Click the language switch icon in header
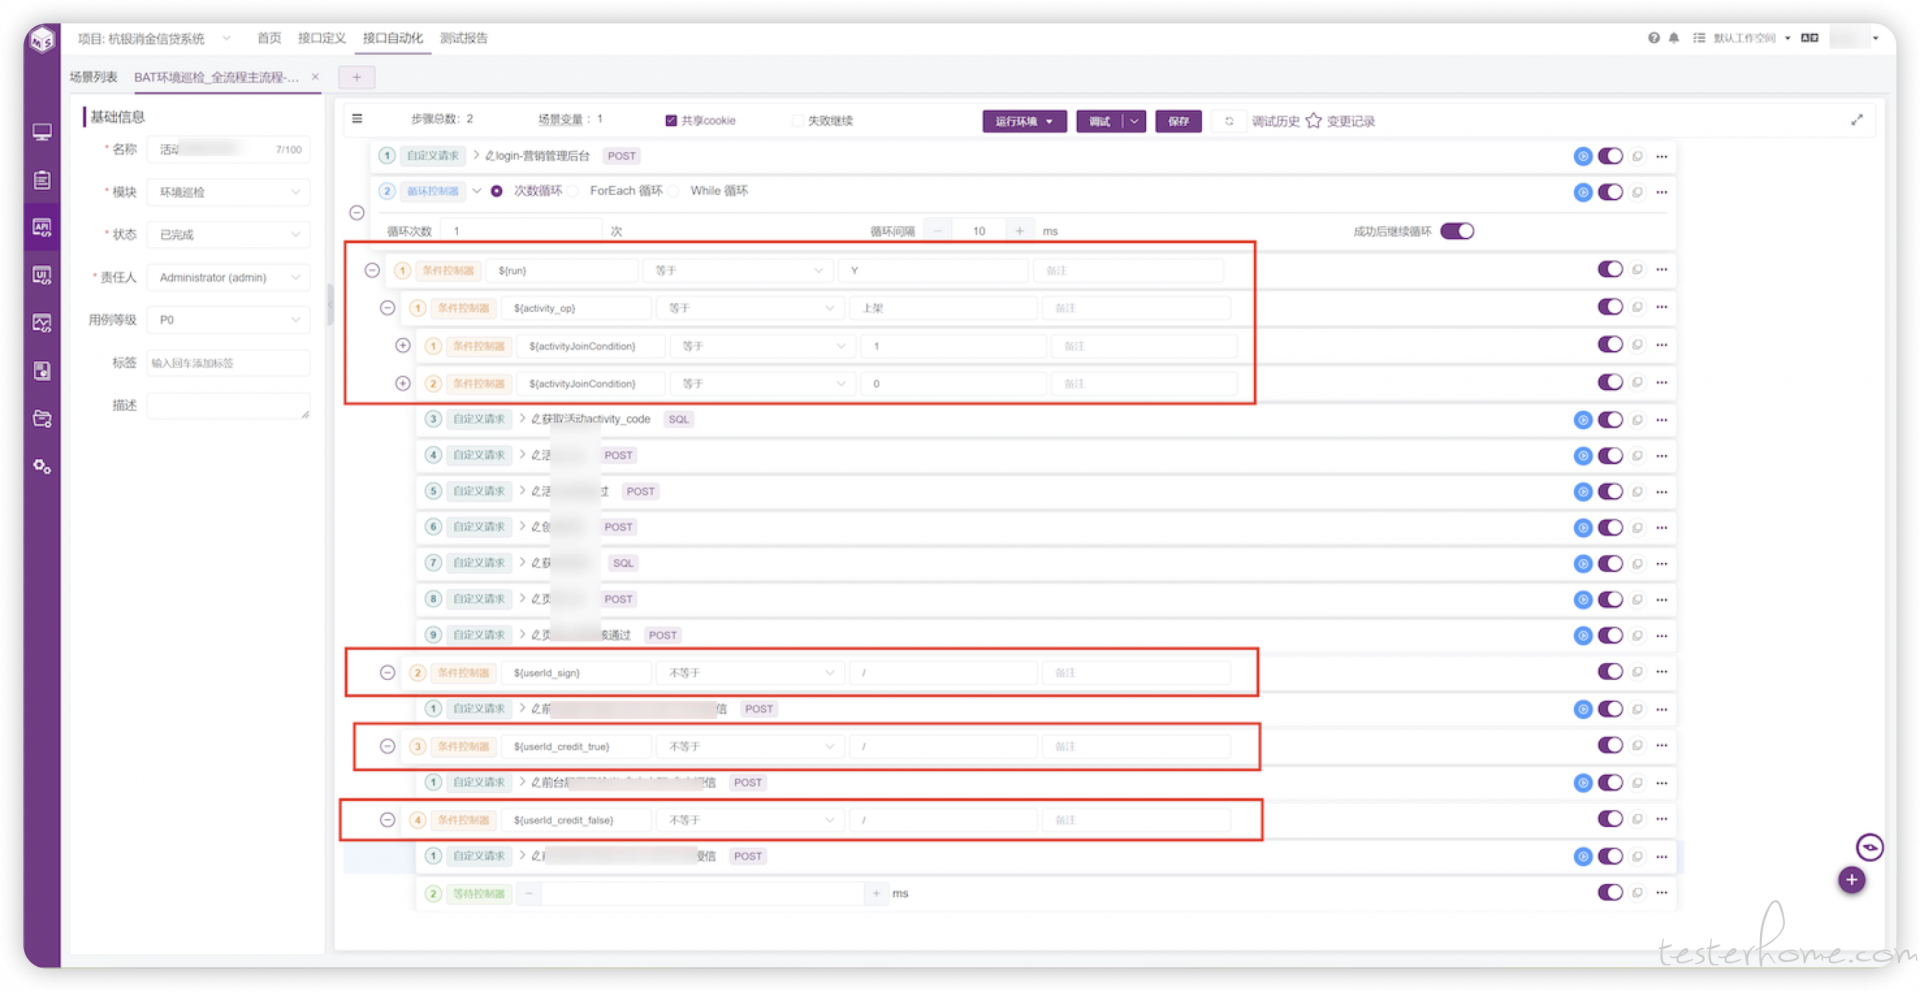The width and height of the screenshot is (1920, 992). (x=1810, y=38)
